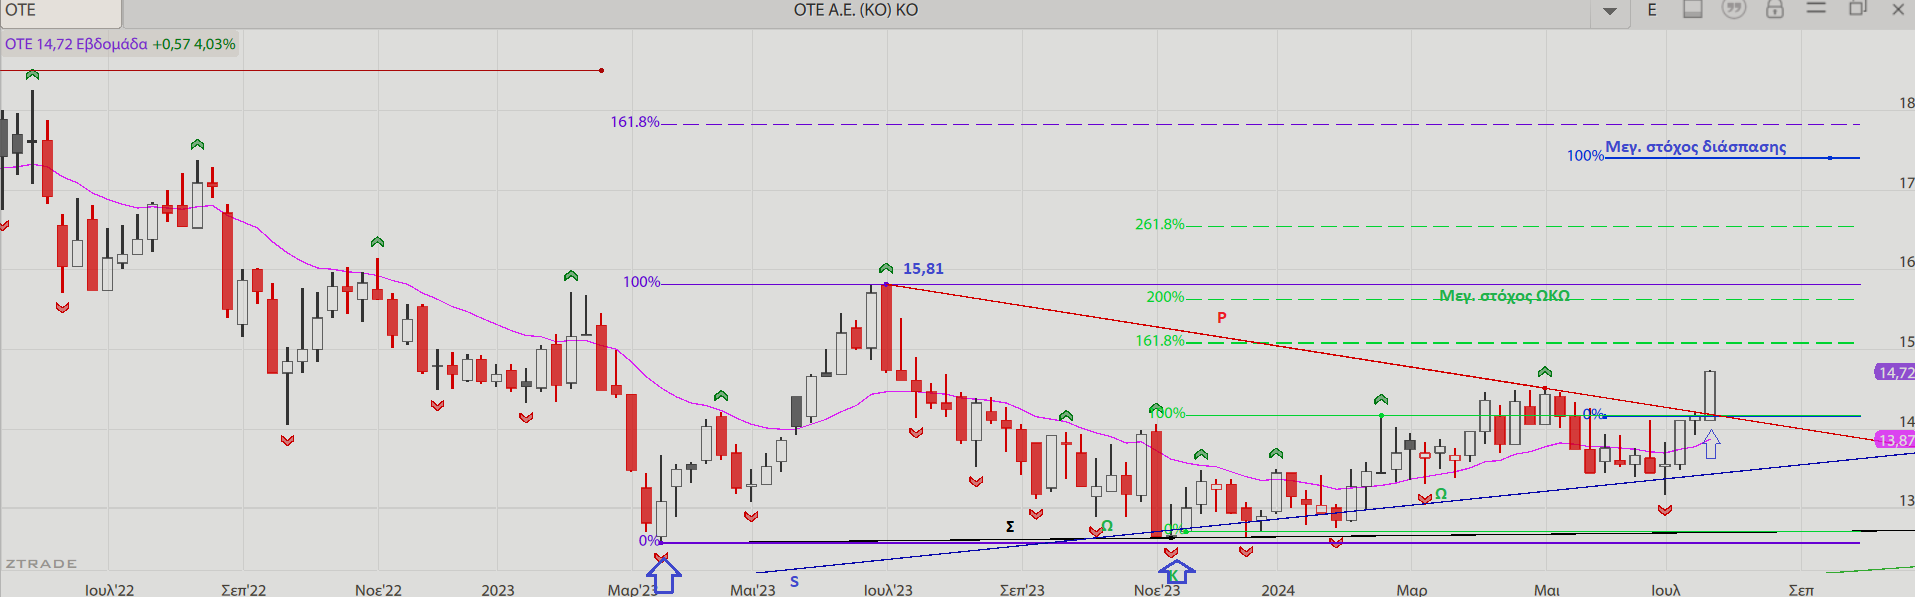Toggle the padlock lock icon
The width and height of the screenshot is (1915, 597).
[1775, 9]
